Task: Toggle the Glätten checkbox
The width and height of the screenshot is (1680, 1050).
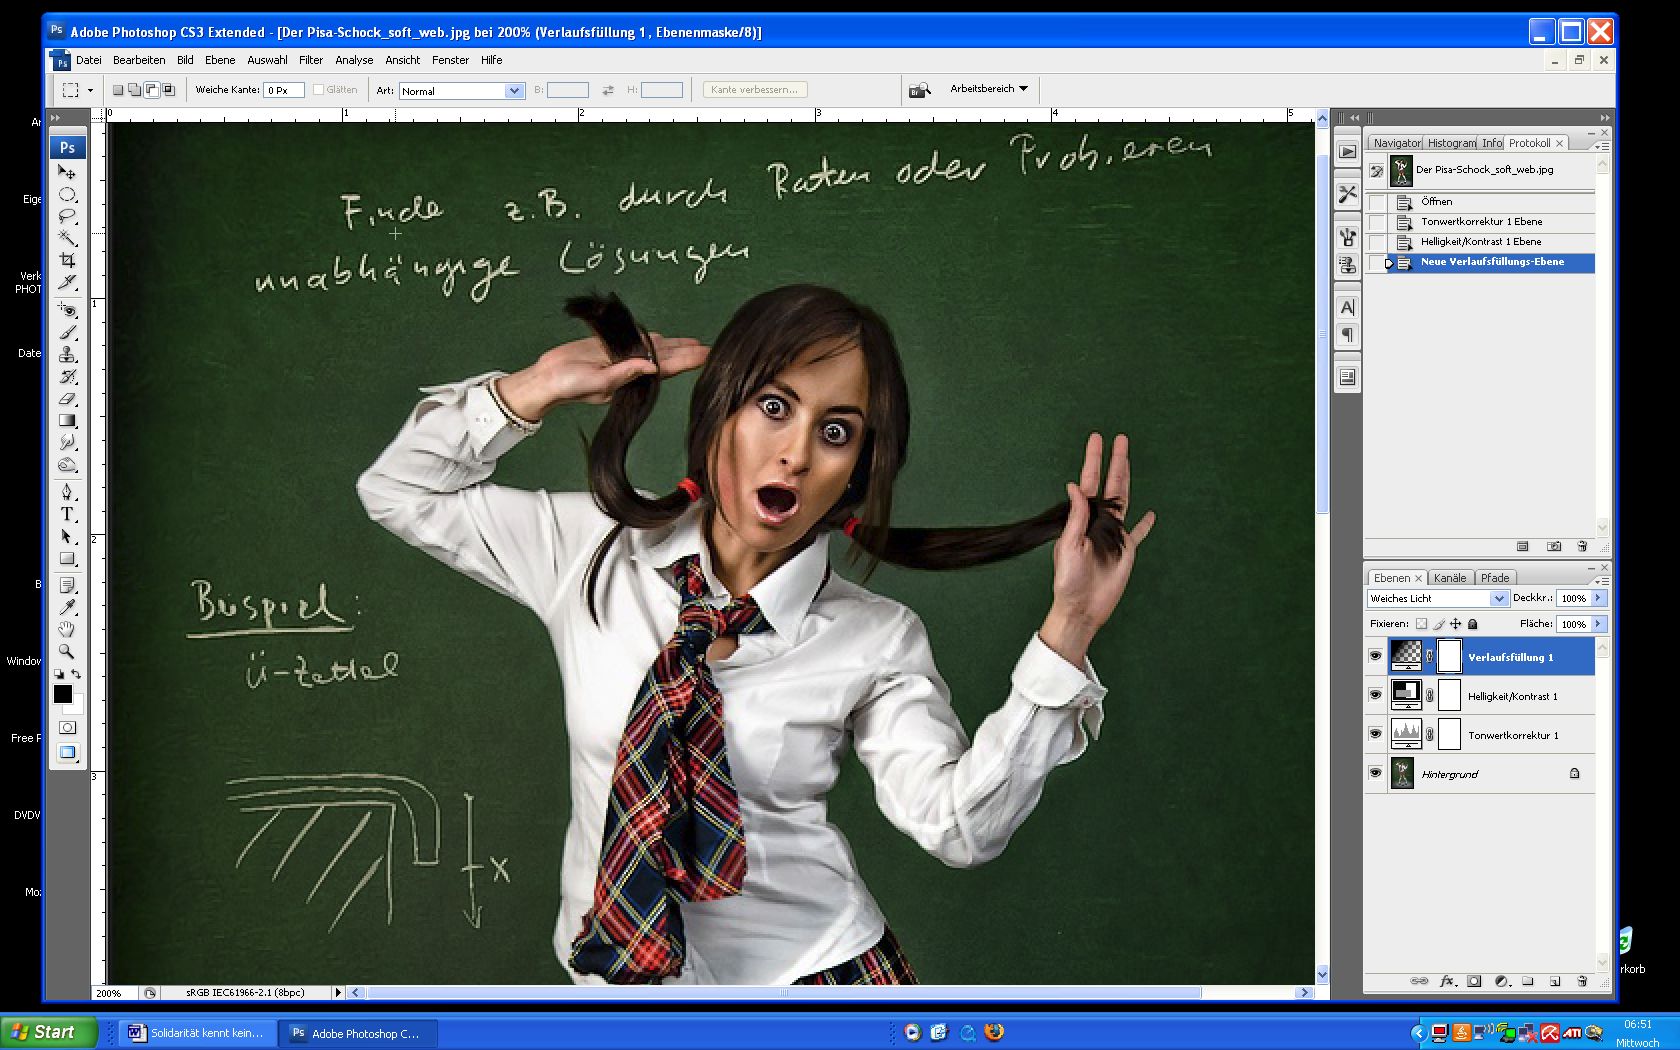Action: tap(318, 89)
